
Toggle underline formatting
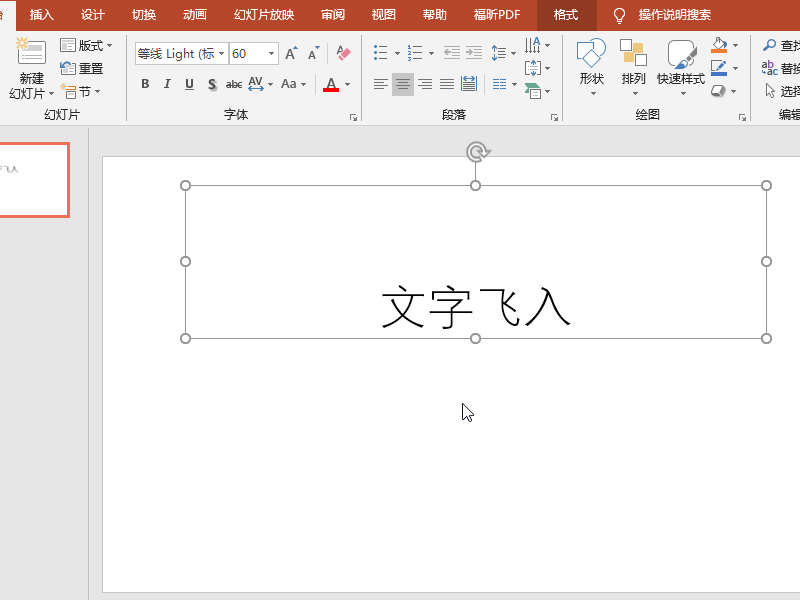click(189, 84)
